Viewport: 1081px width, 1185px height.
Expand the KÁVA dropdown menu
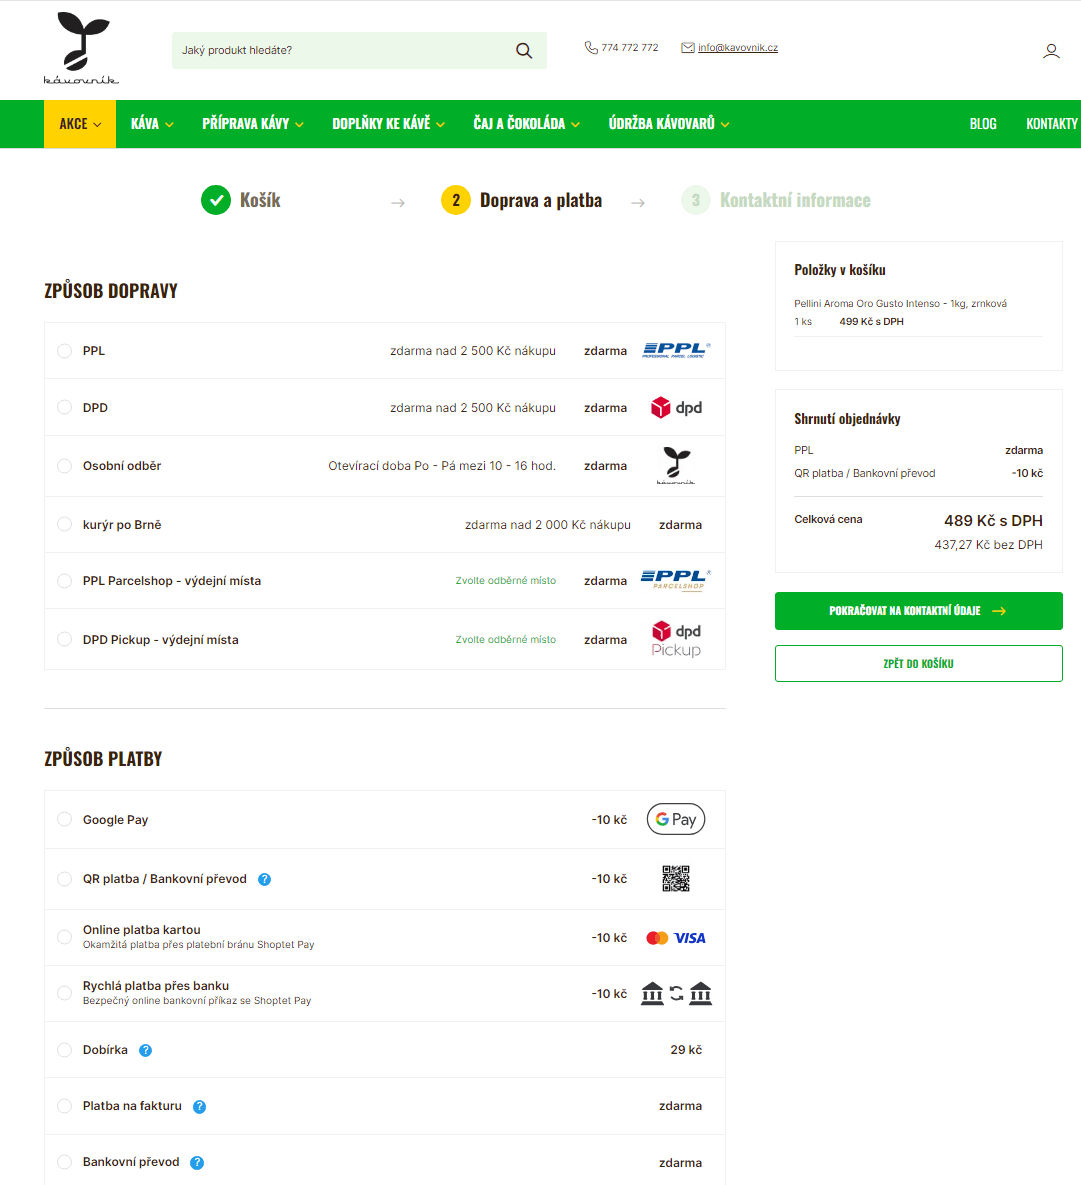coord(152,124)
